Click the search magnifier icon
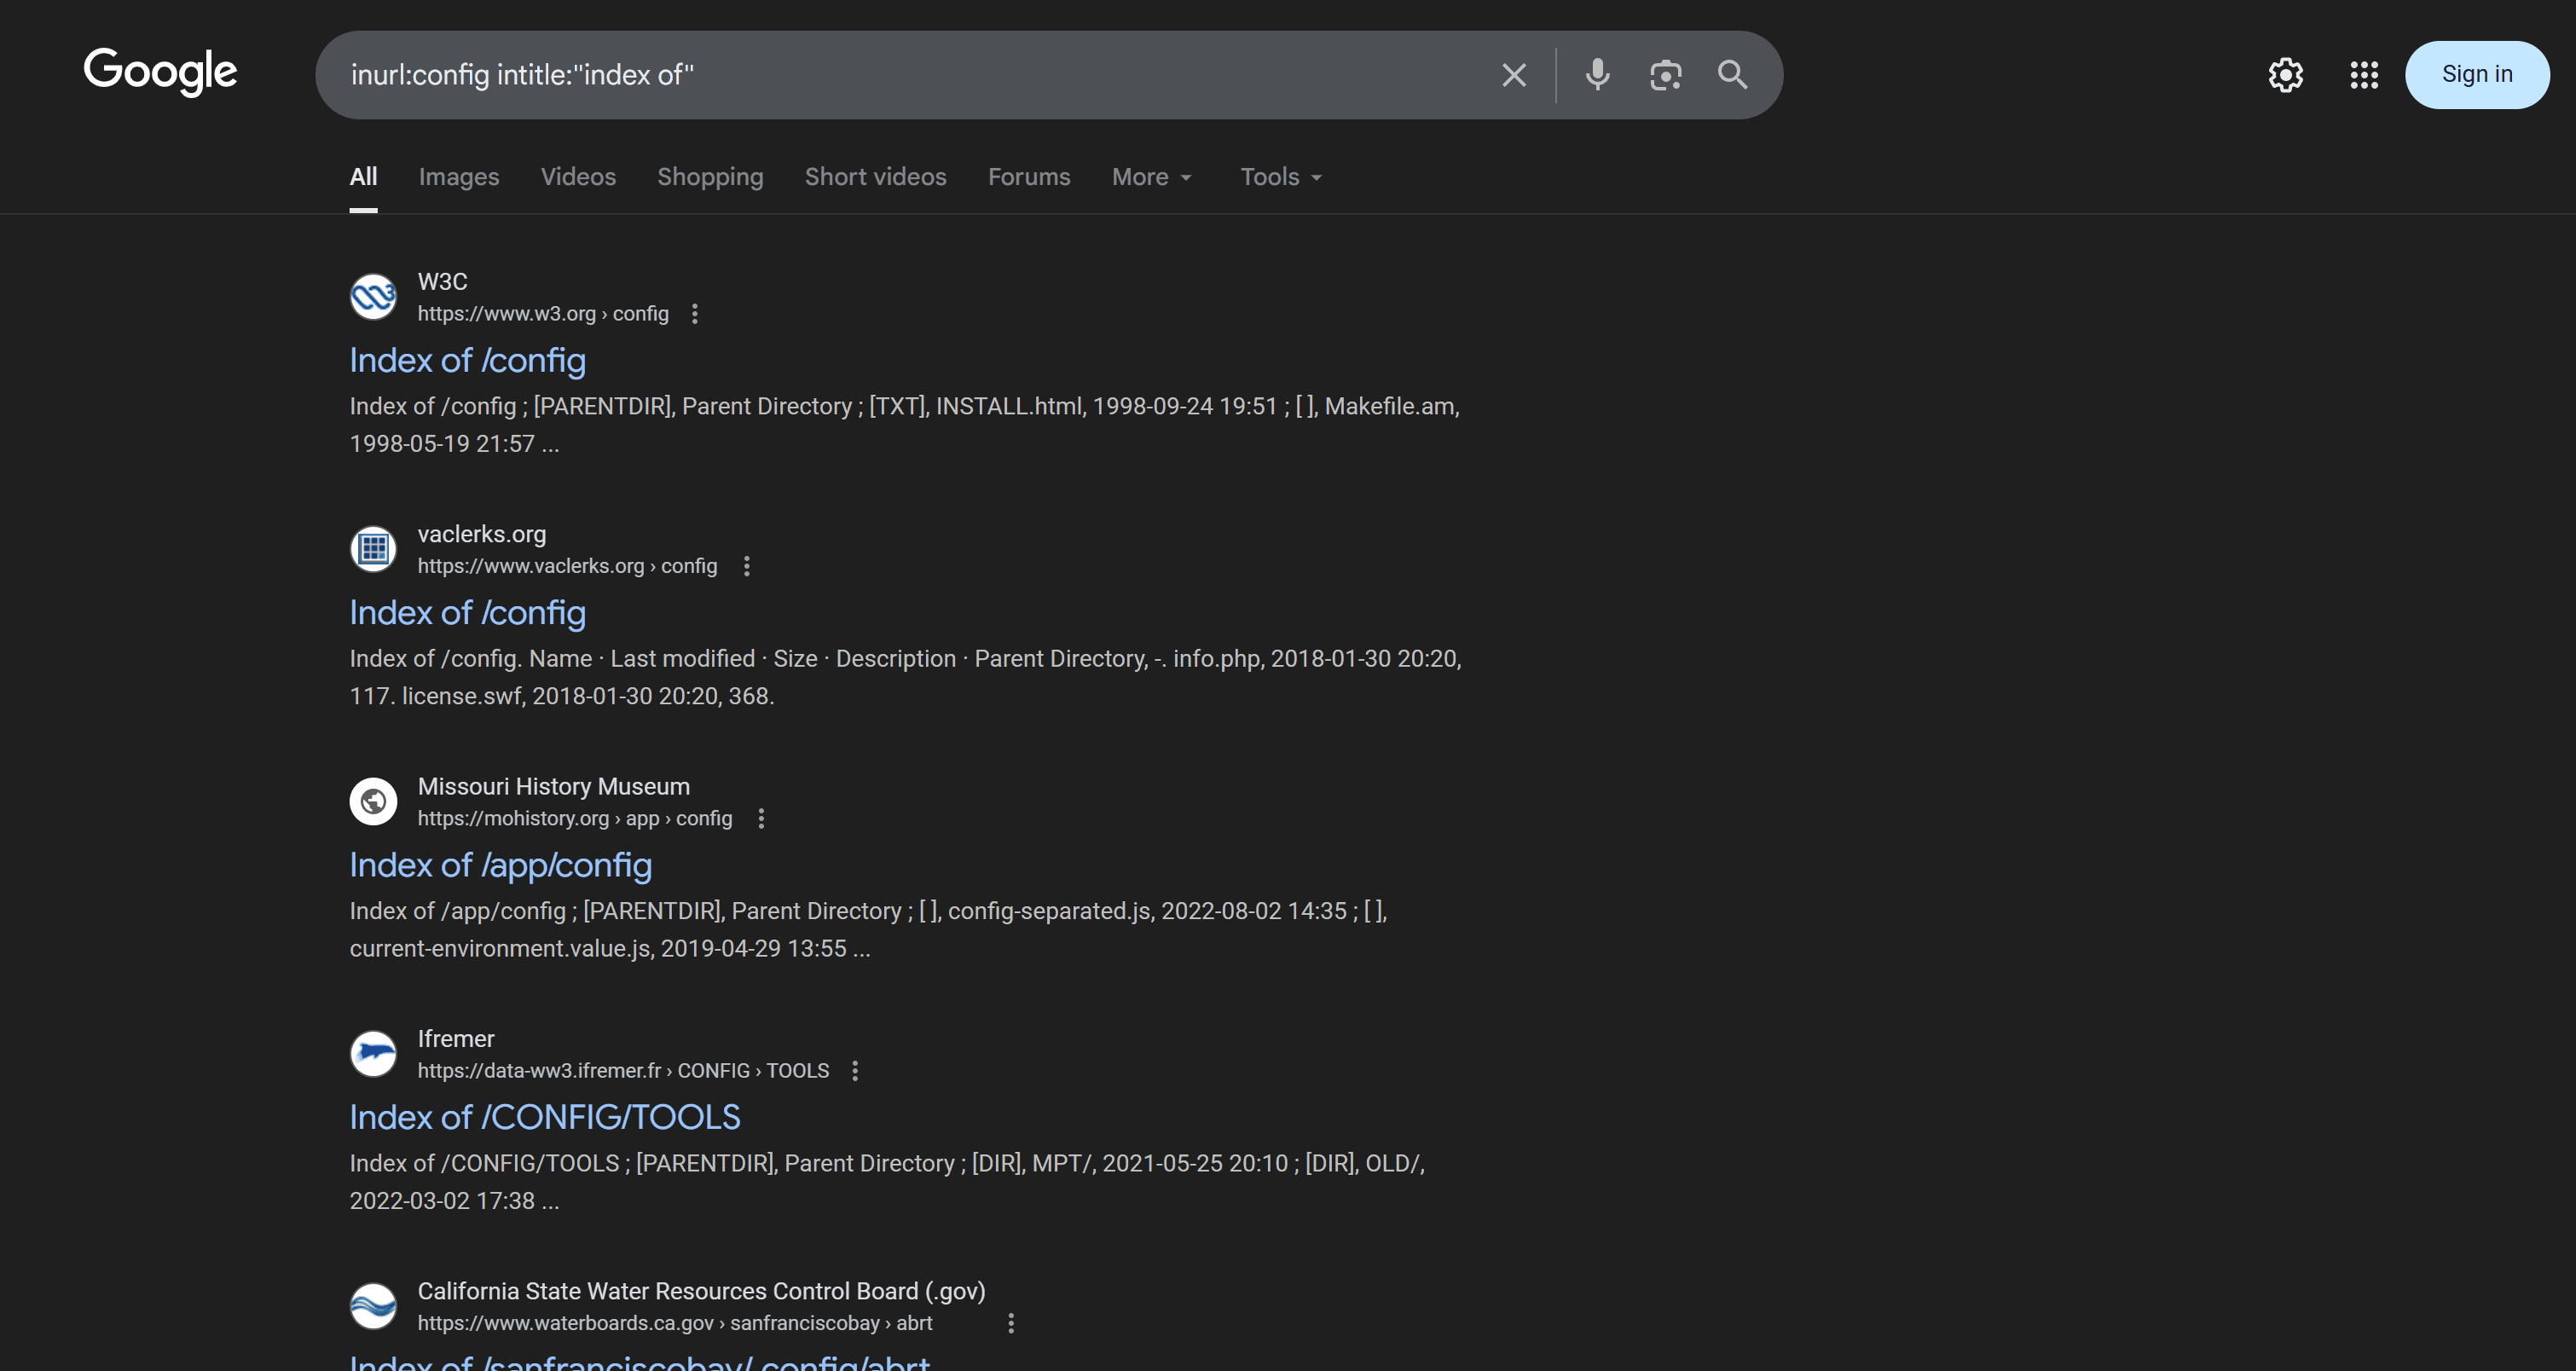The height and width of the screenshot is (1371, 2576). [x=1732, y=74]
